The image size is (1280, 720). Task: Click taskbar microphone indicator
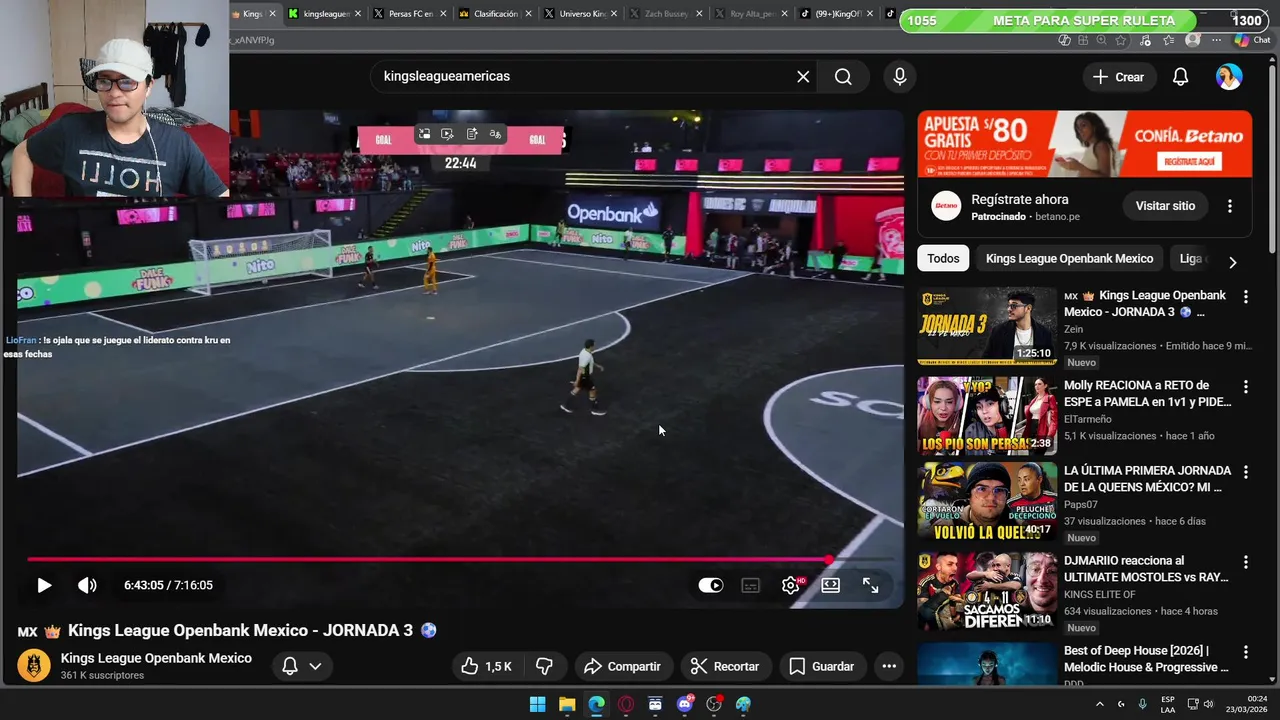click(x=1142, y=704)
